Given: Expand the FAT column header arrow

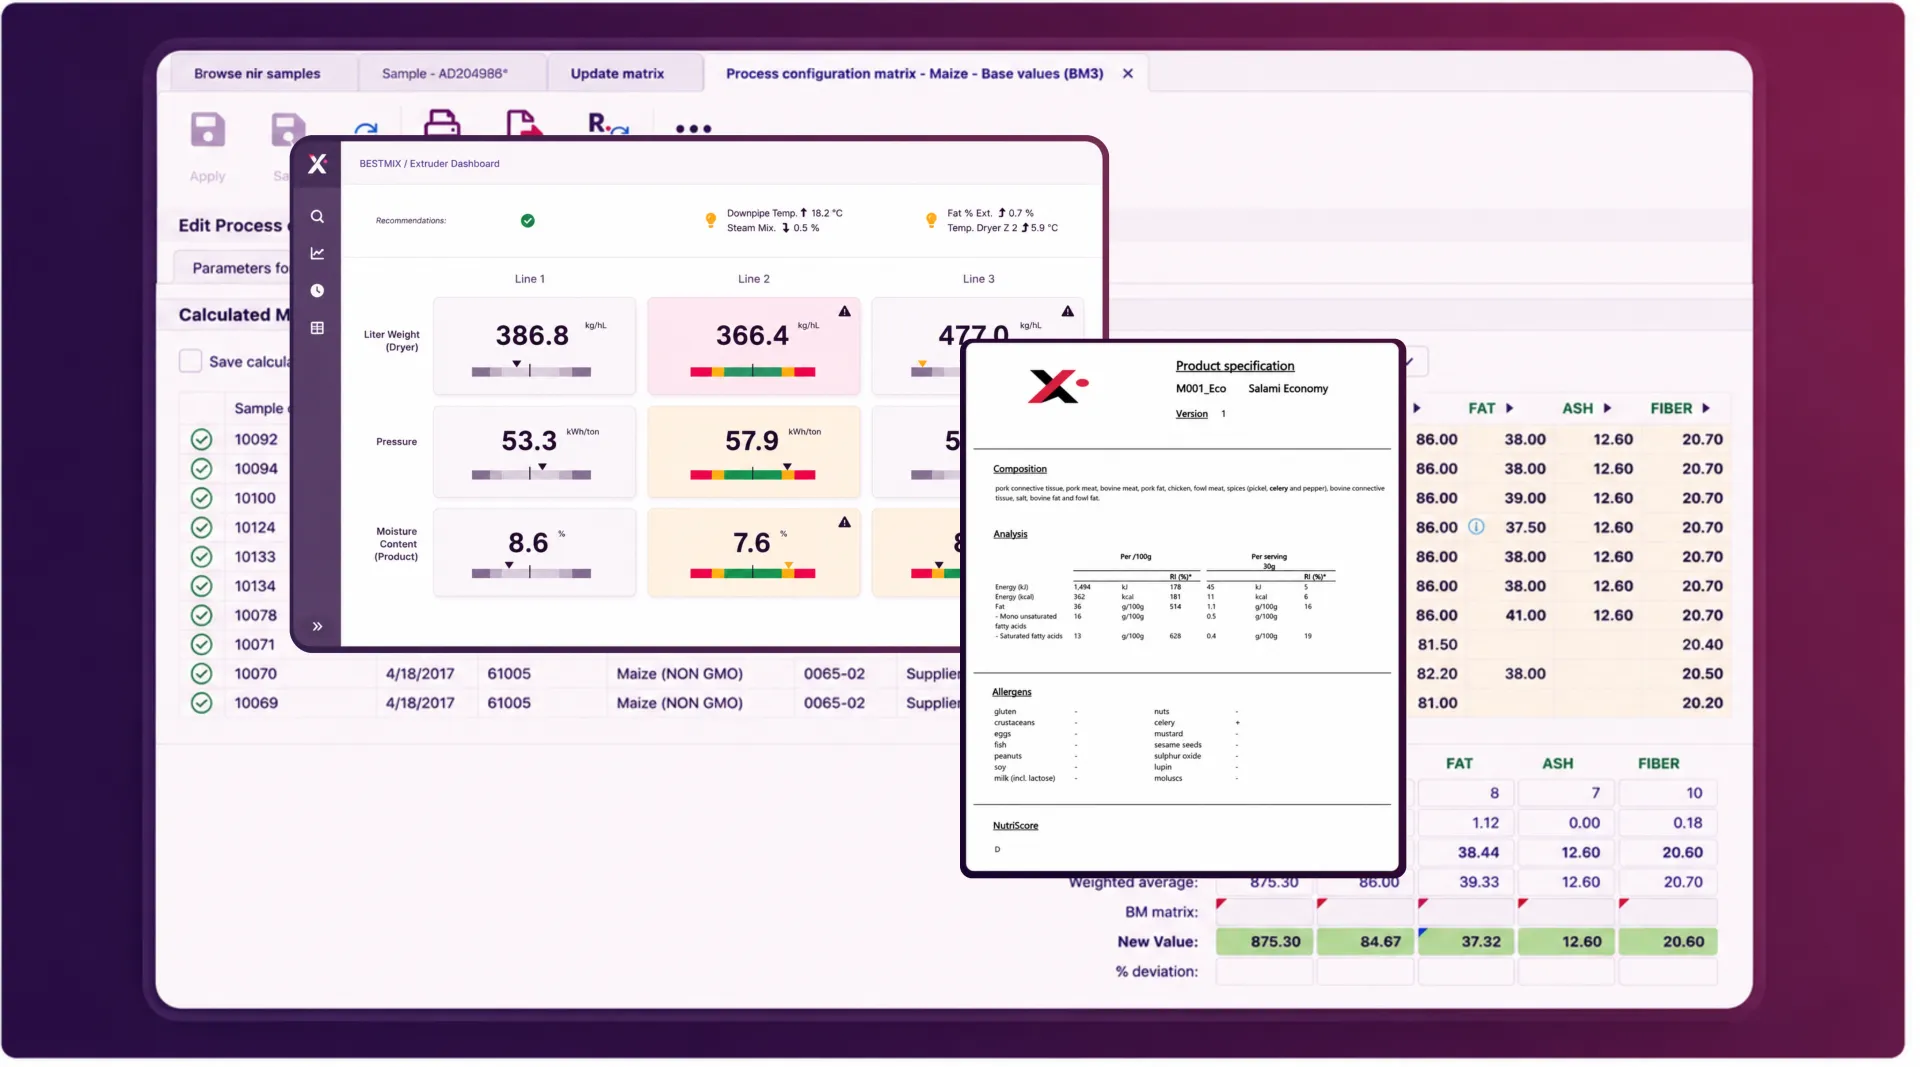Looking at the screenshot, I should pyautogui.click(x=1509, y=408).
